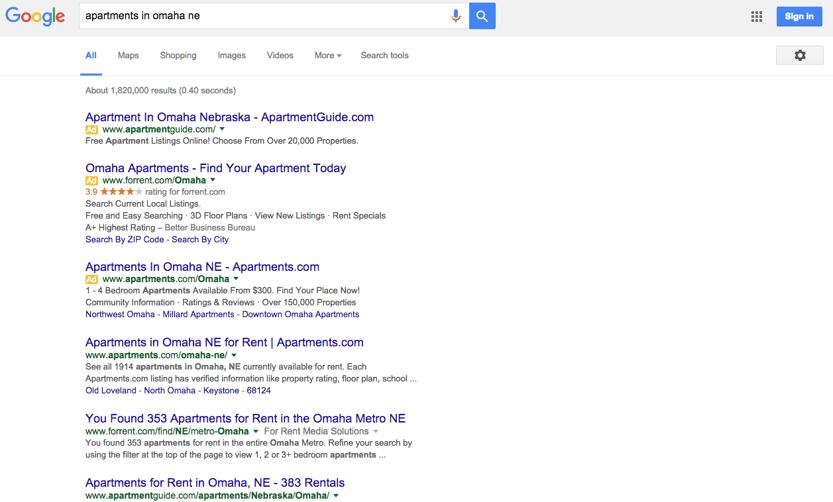Click About 1,820,000 results text

click(160, 91)
